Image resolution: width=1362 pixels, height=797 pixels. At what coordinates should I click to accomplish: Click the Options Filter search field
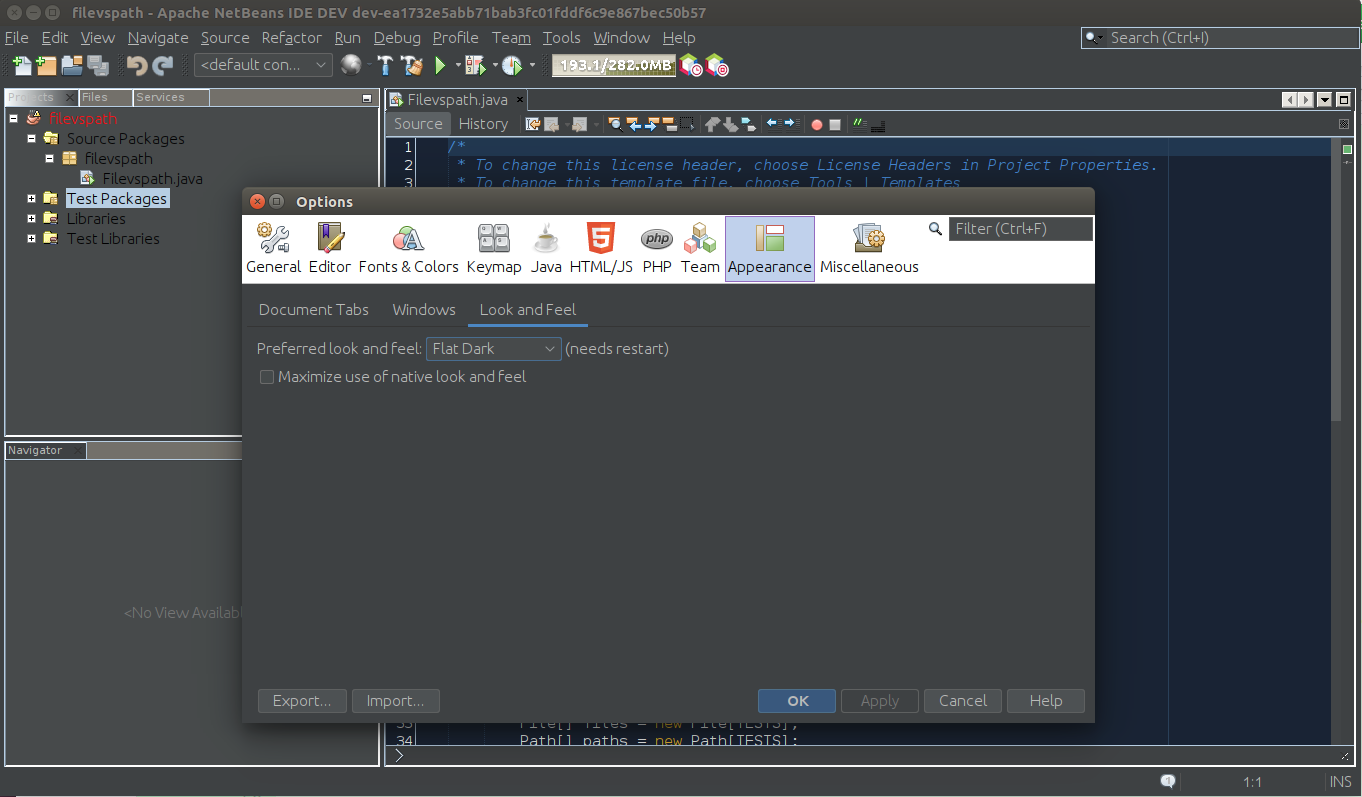pyautogui.click(x=1020, y=229)
